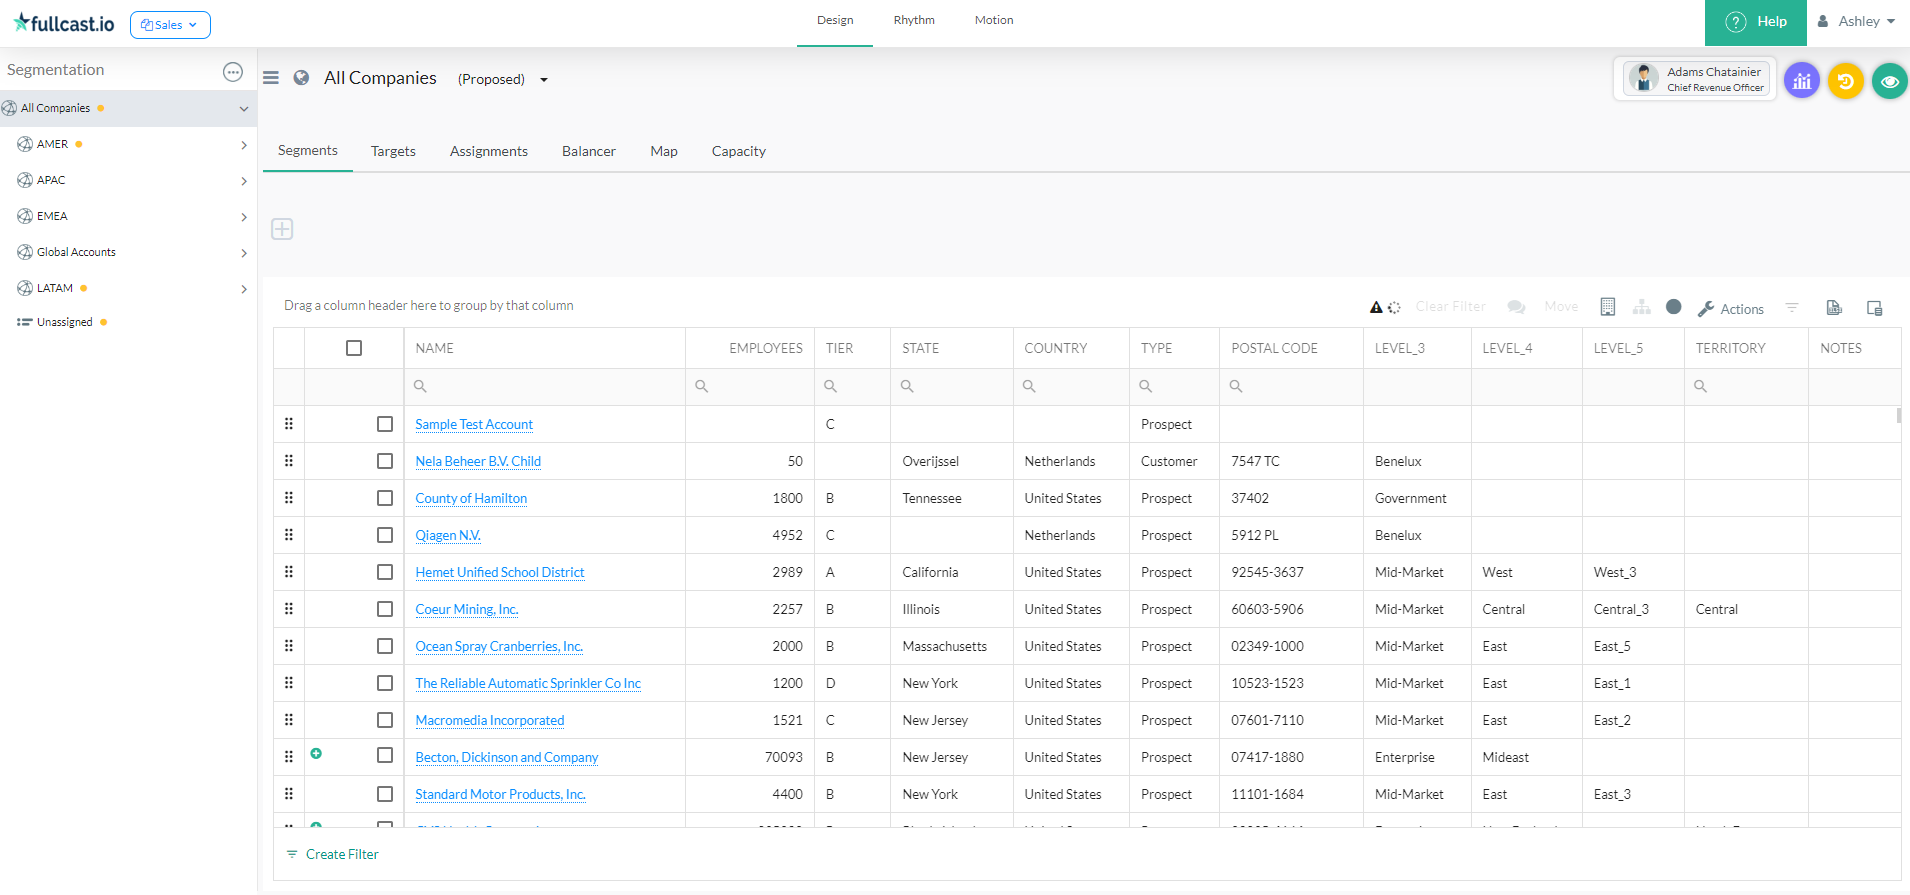Click the drag handle of Sample Test Account row
The width and height of the screenshot is (1910, 895).
tap(289, 424)
